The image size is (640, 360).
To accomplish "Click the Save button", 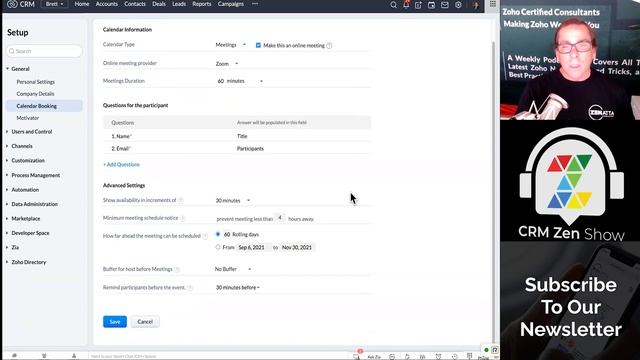I will [115, 322].
